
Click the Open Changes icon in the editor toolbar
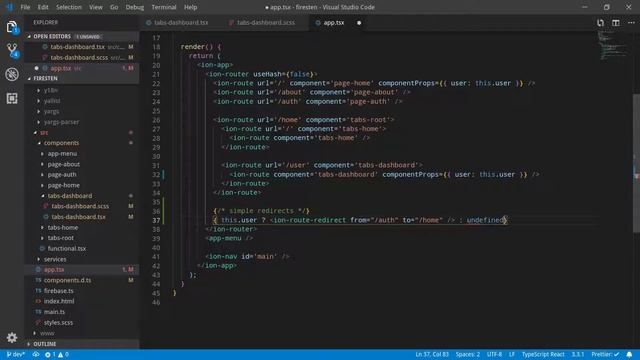pyautogui.click(x=600, y=23)
